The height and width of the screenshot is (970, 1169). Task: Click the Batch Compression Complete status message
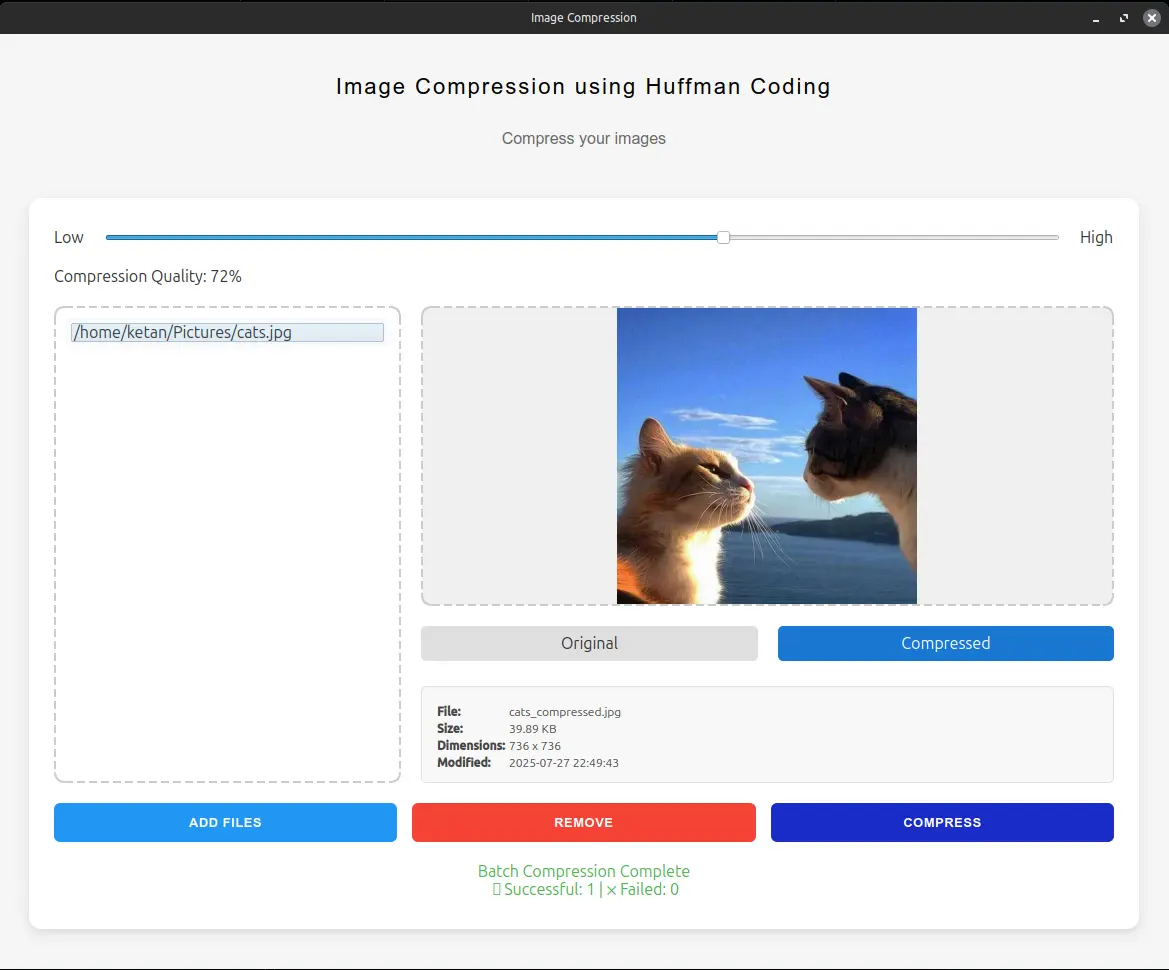pyautogui.click(x=583, y=871)
